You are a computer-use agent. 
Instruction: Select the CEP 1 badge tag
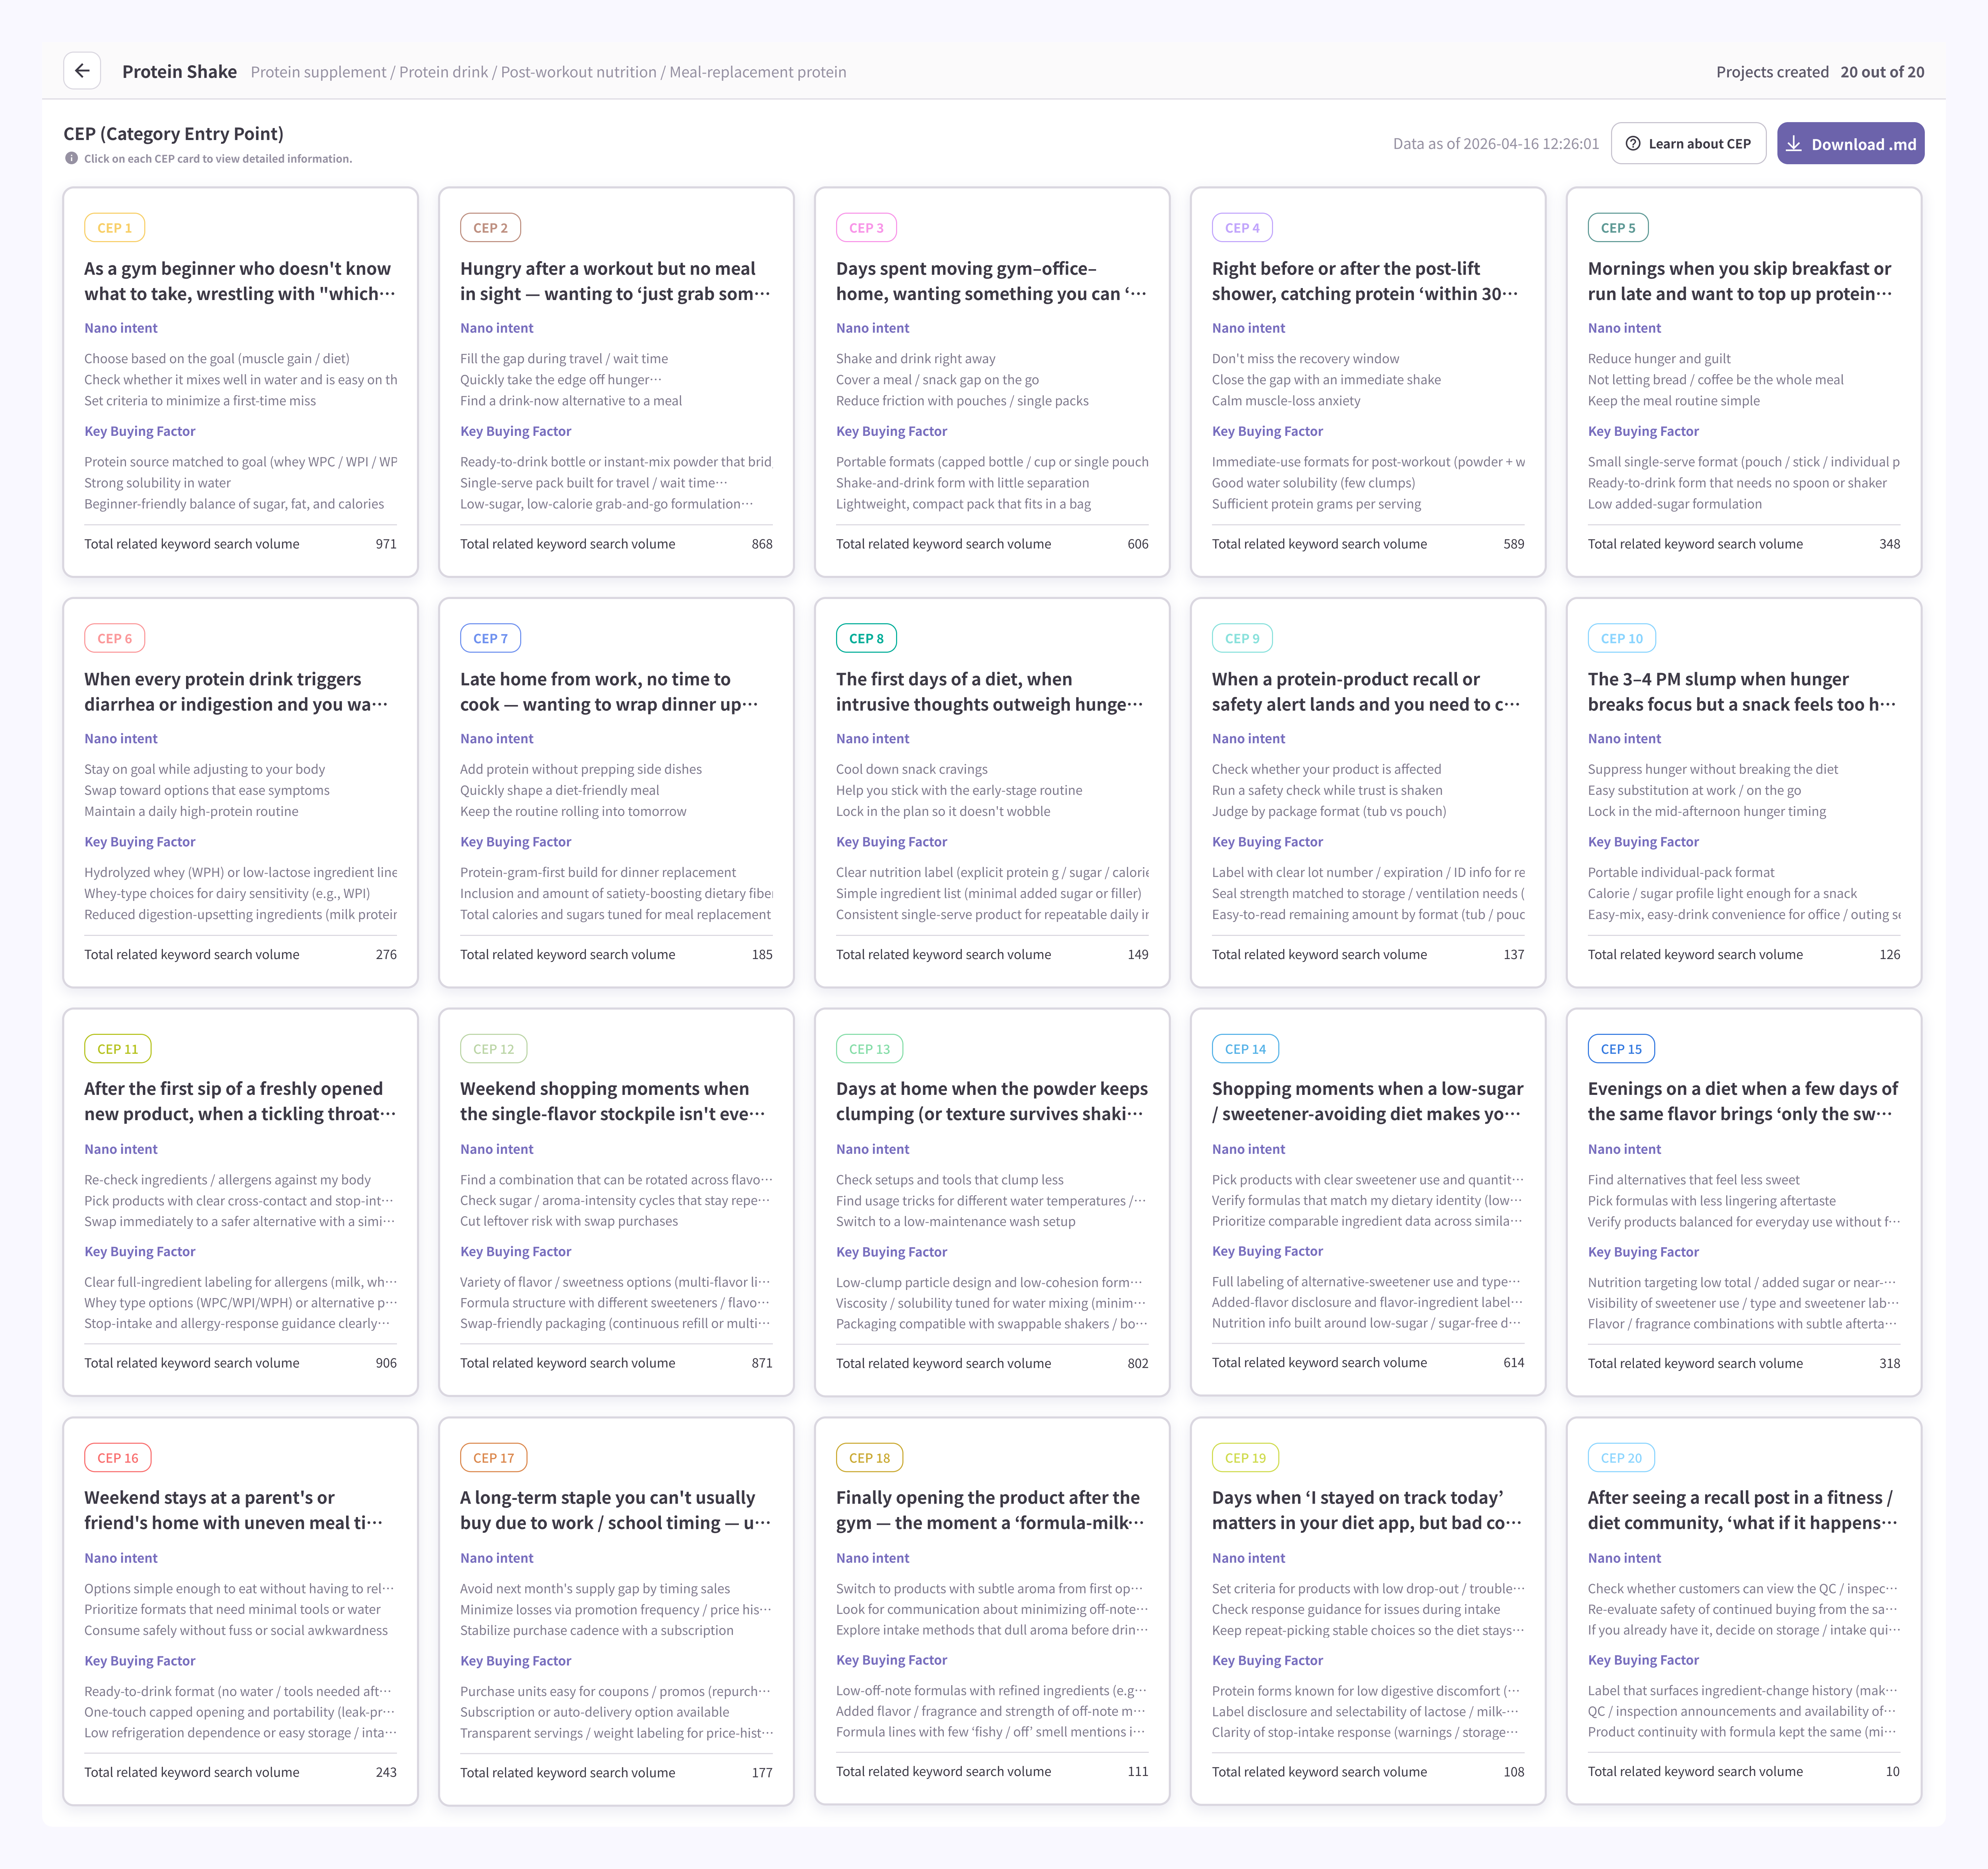tap(114, 228)
